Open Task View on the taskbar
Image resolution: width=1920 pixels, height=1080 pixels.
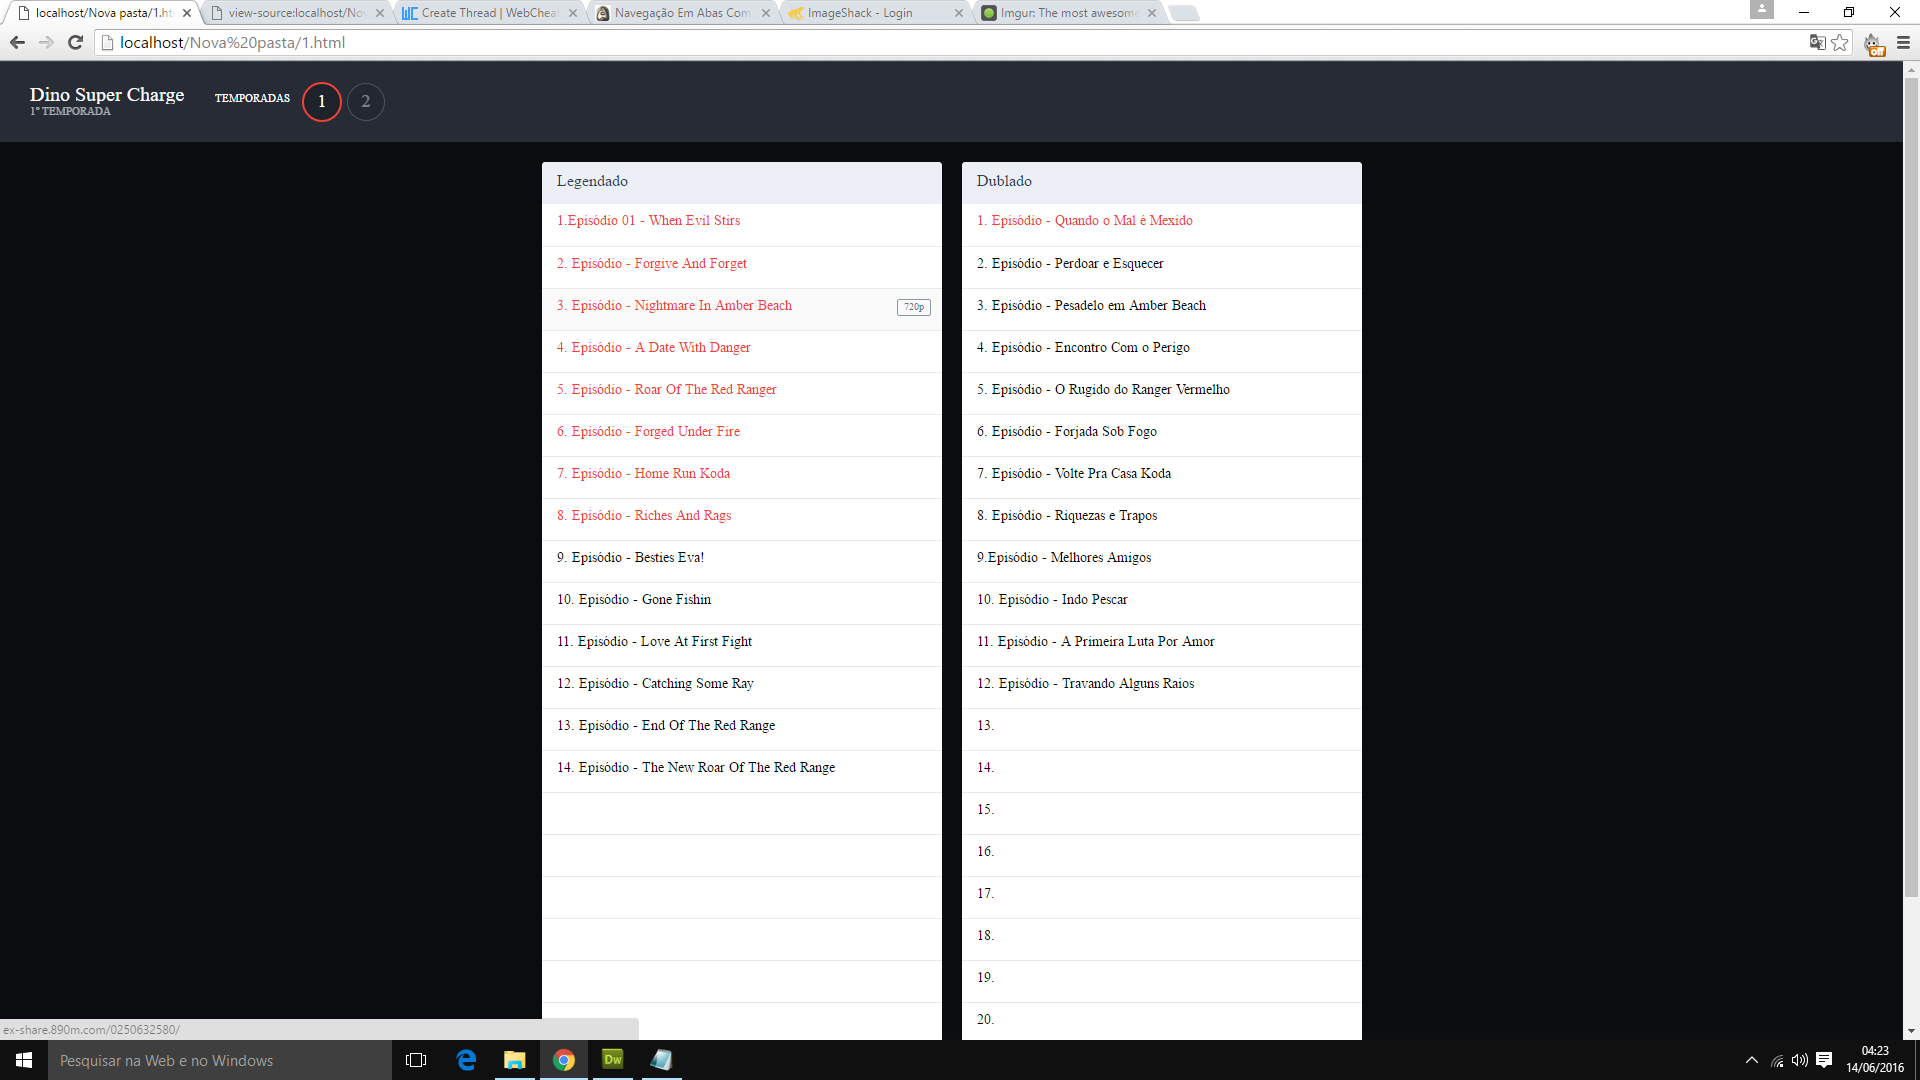coord(416,1060)
